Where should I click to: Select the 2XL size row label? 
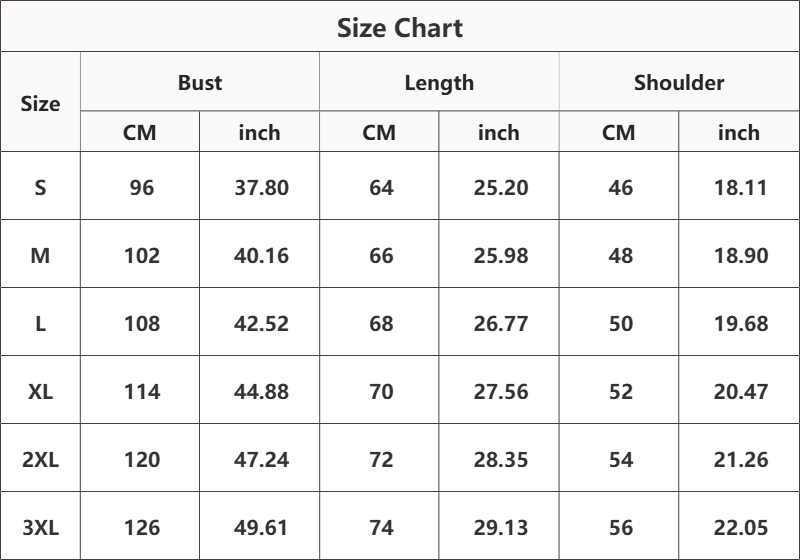(40, 458)
